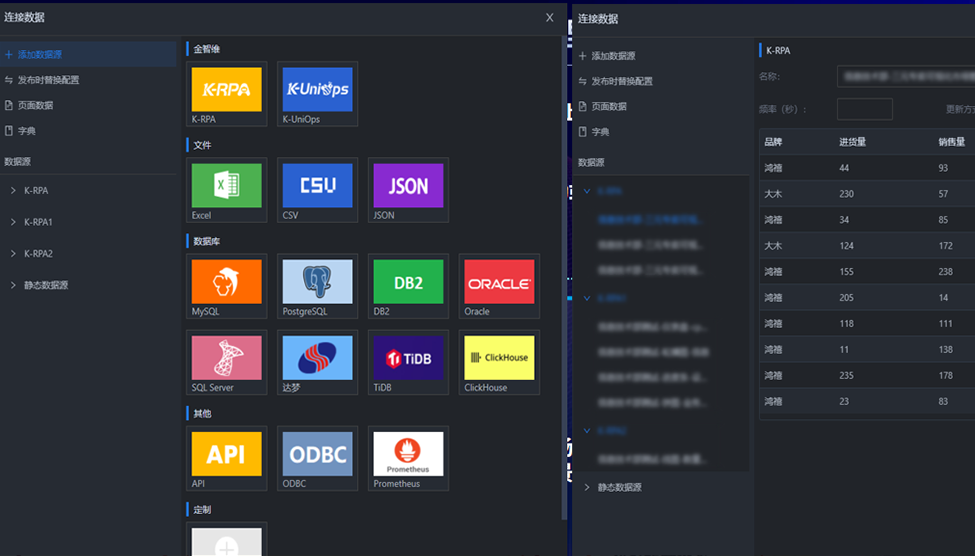Close the left 连接数据 dialog
The image size is (975, 556).
[550, 17]
